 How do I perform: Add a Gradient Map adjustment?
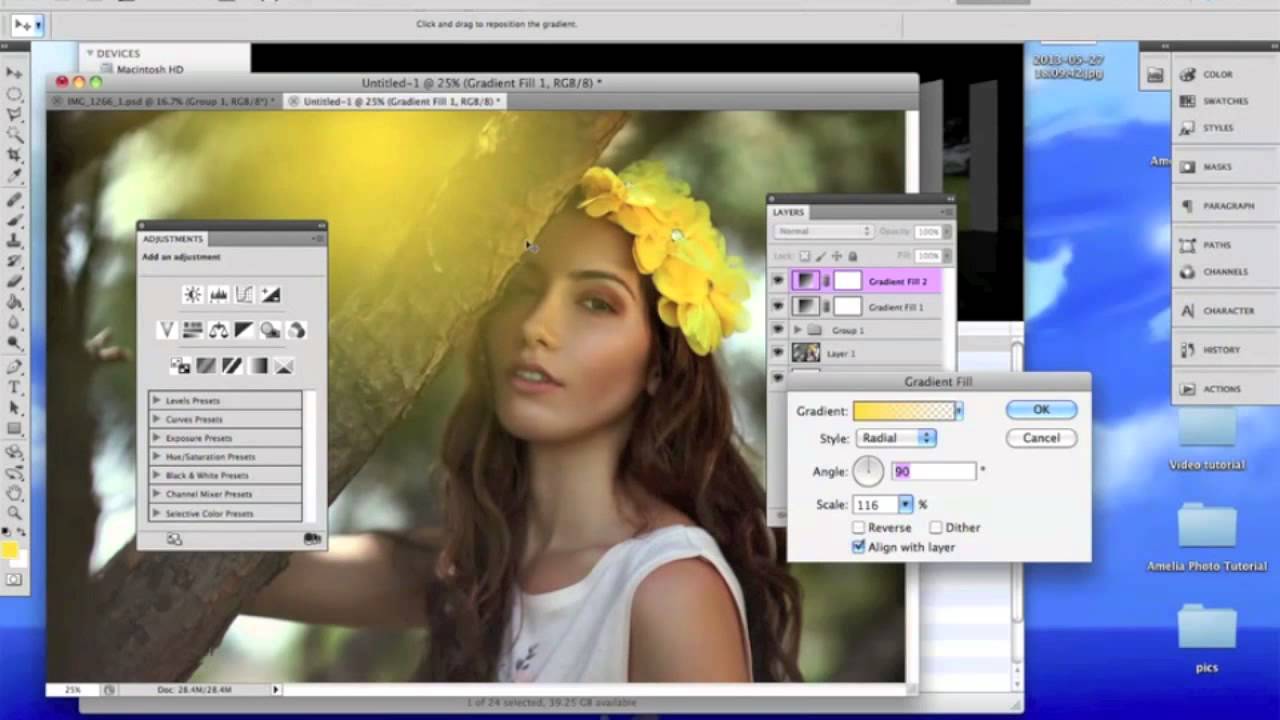(258, 366)
